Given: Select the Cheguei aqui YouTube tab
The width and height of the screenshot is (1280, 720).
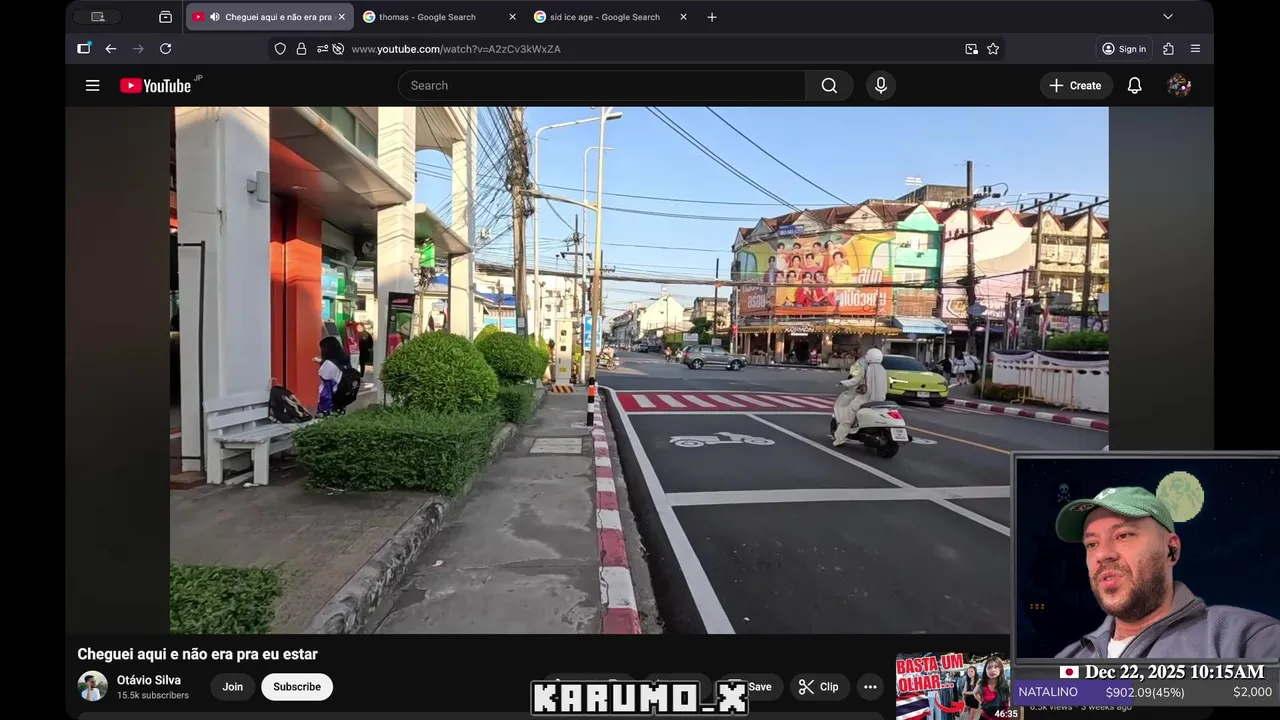Looking at the screenshot, I should (270, 17).
